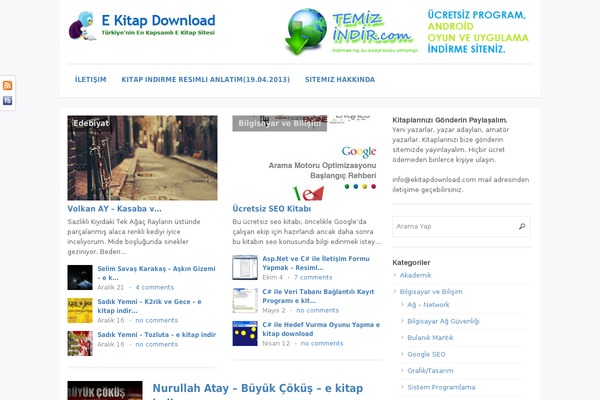Click the Kategoriler heading

tap(411, 263)
